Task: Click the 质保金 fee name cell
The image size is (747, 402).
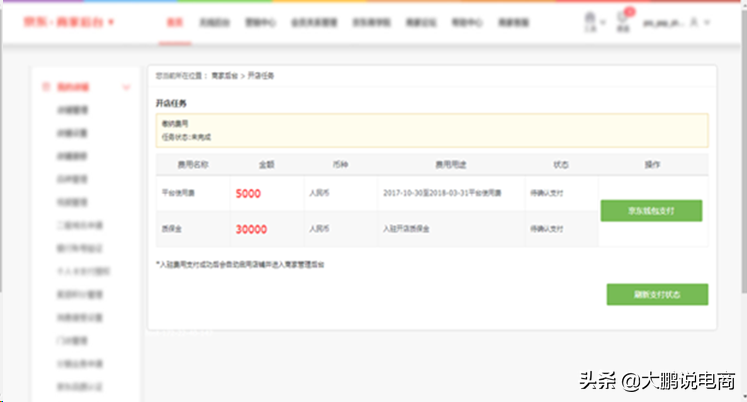Action: [x=172, y=229]
